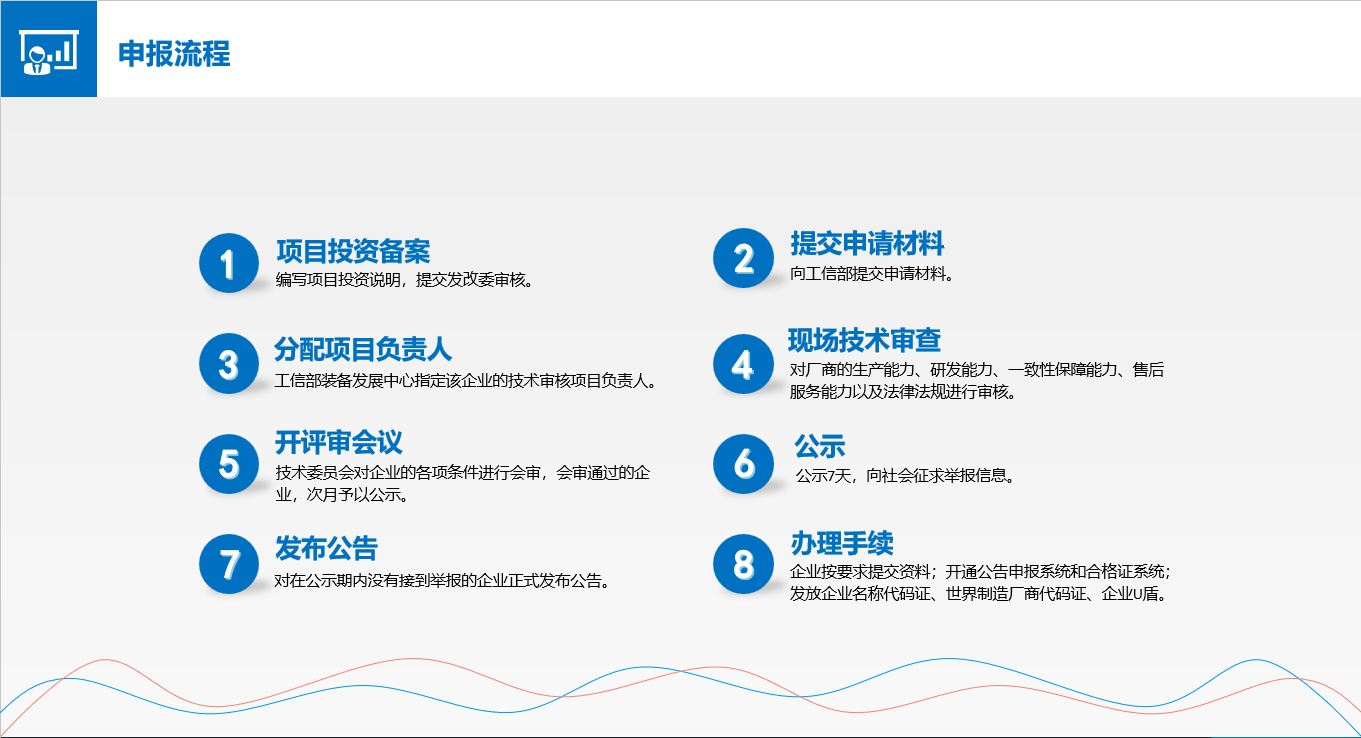Click the presenter chart icon in header
The height and width of the screenshot is (738, 1361).
(x=48, y=50)
